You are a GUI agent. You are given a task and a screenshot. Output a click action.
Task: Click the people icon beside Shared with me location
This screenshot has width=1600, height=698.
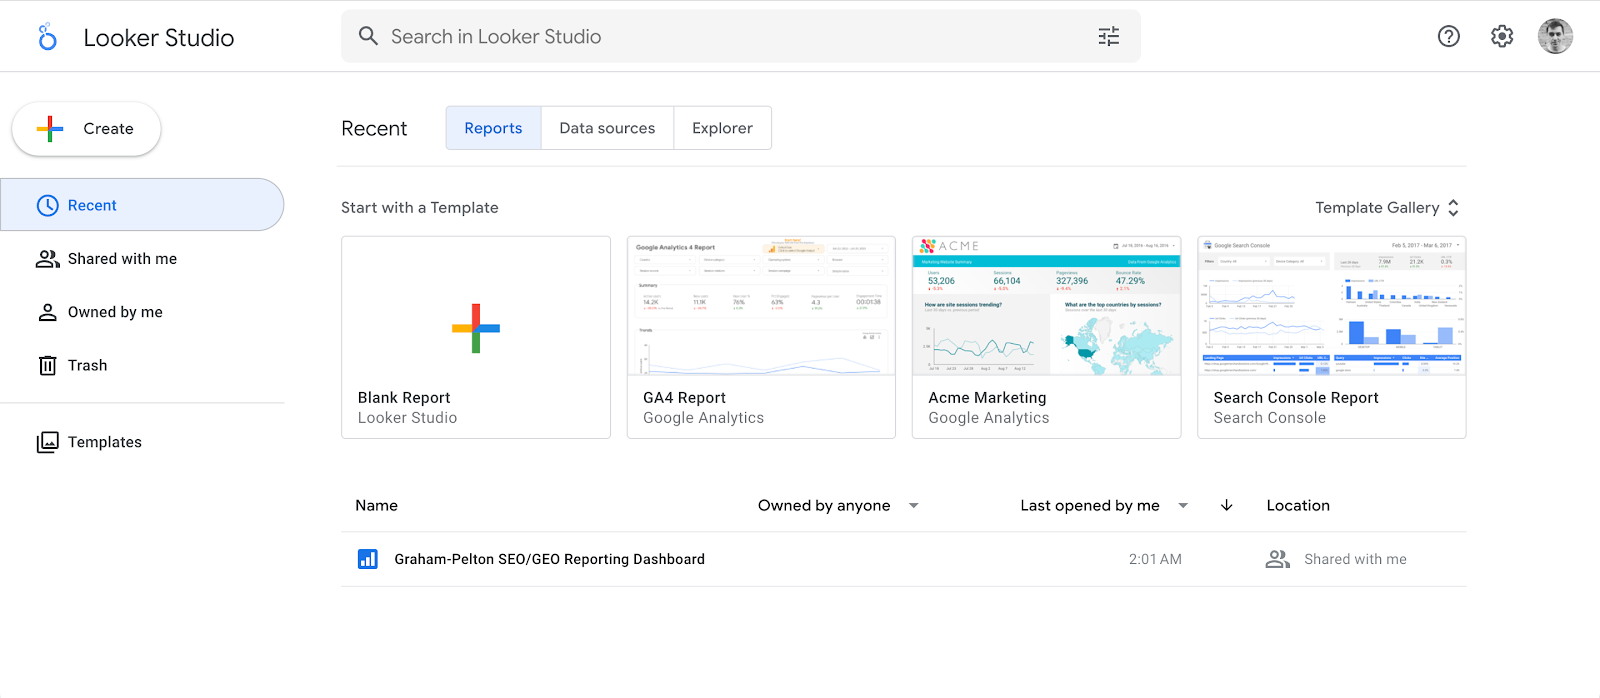[x=1278, y=559]
